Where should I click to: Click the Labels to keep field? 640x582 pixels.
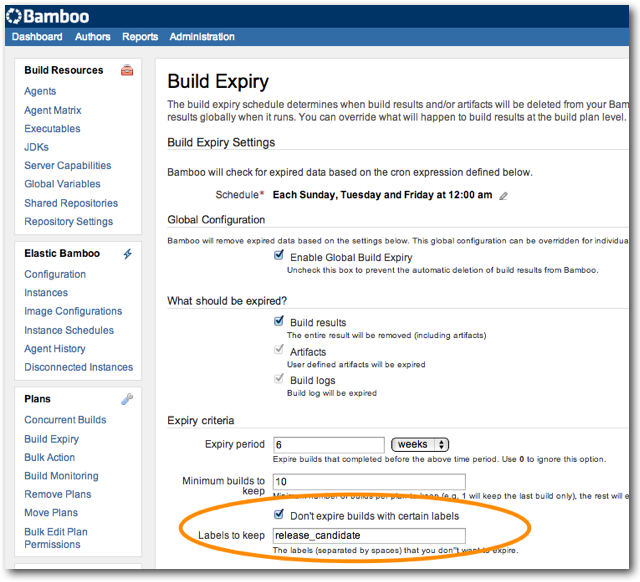click(x=369, y=535)
